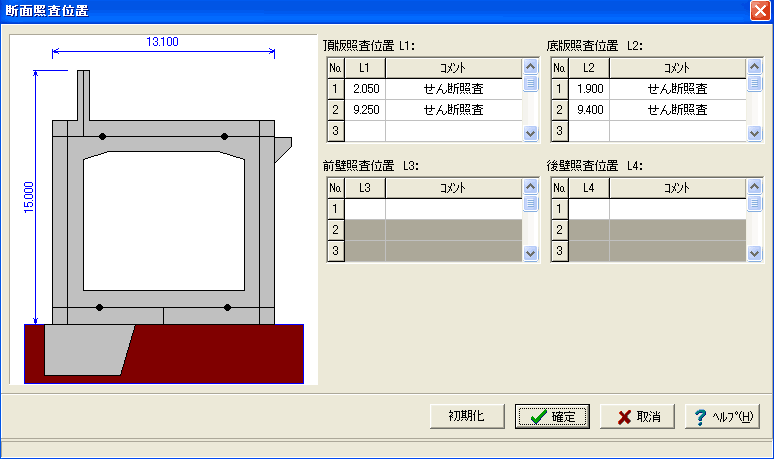The image size is (774, 459).
Task: Select せん断照査 comment in L2 row 1
Action: point(678,89)
